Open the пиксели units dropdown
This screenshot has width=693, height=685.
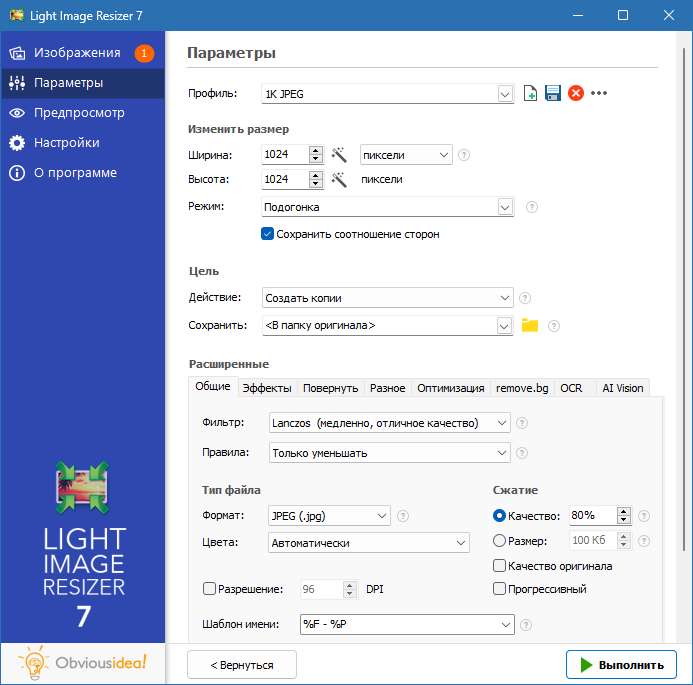406,155
